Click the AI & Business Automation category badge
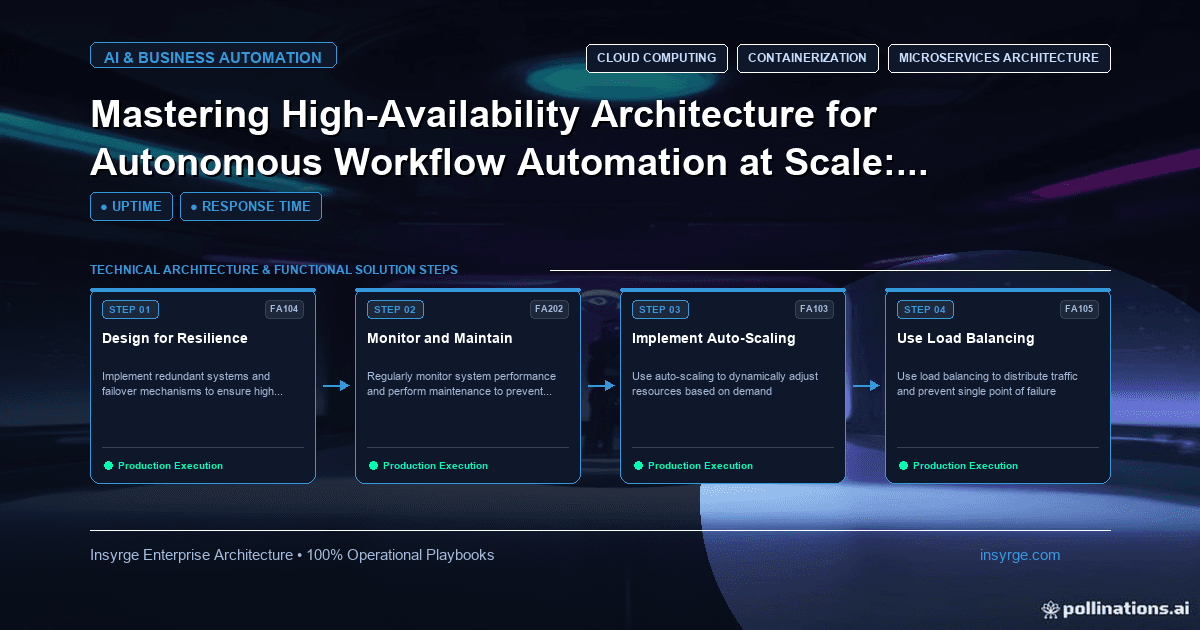 pyautogui.click(x=213, y=57)
